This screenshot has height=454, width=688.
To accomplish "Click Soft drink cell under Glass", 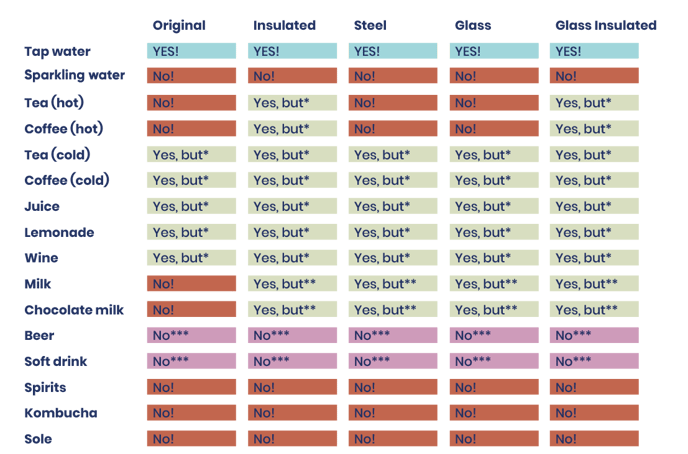I will pos(494,361).
